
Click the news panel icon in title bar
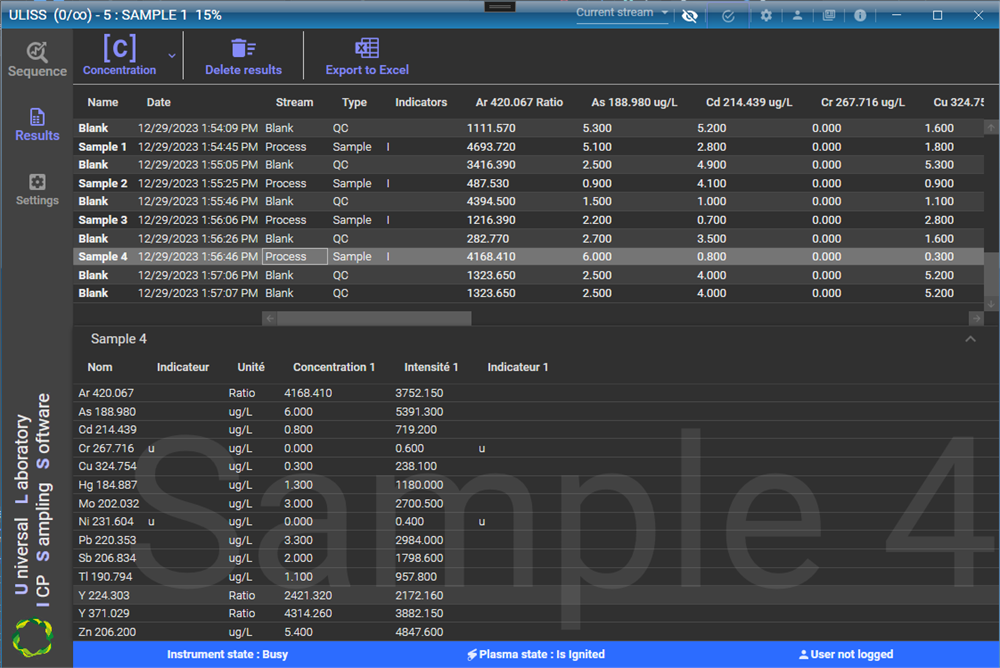click(829, 15)
